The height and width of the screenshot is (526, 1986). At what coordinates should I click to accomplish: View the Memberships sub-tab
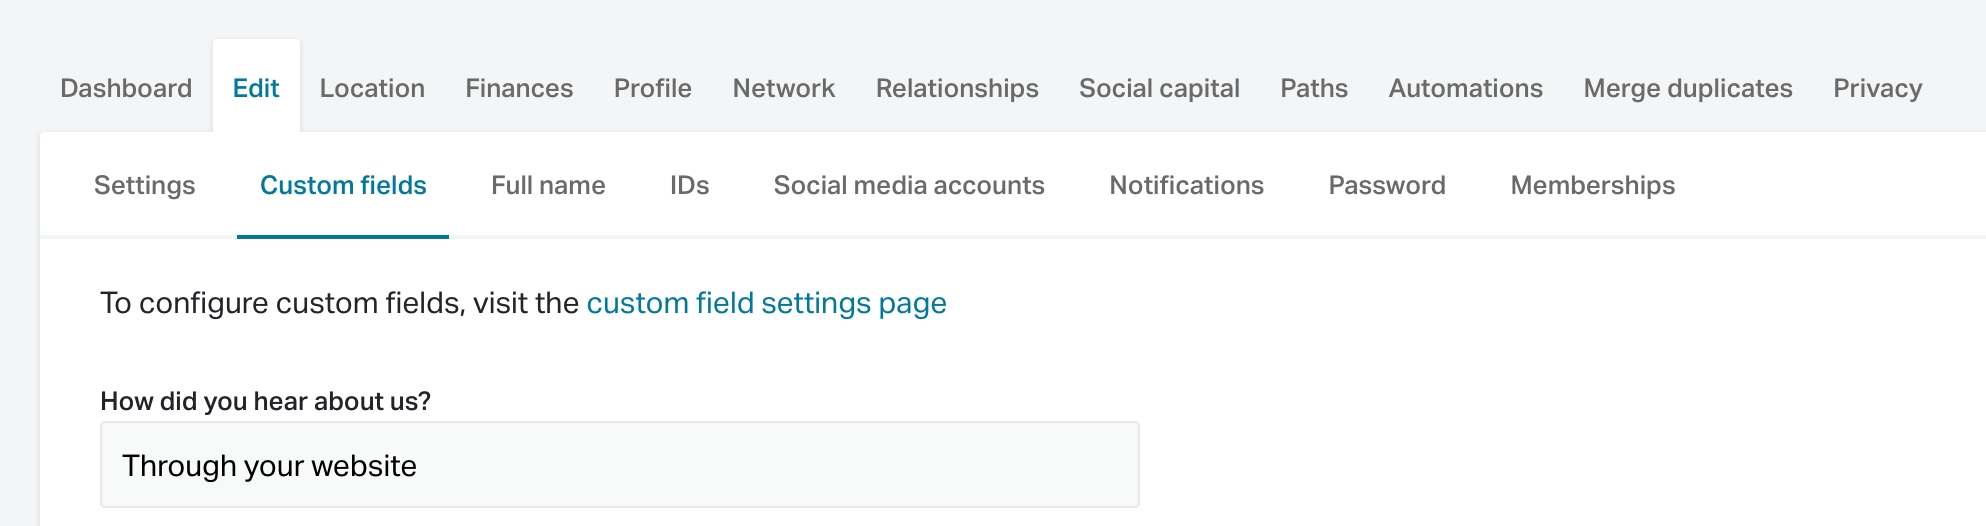[1592, 185]
